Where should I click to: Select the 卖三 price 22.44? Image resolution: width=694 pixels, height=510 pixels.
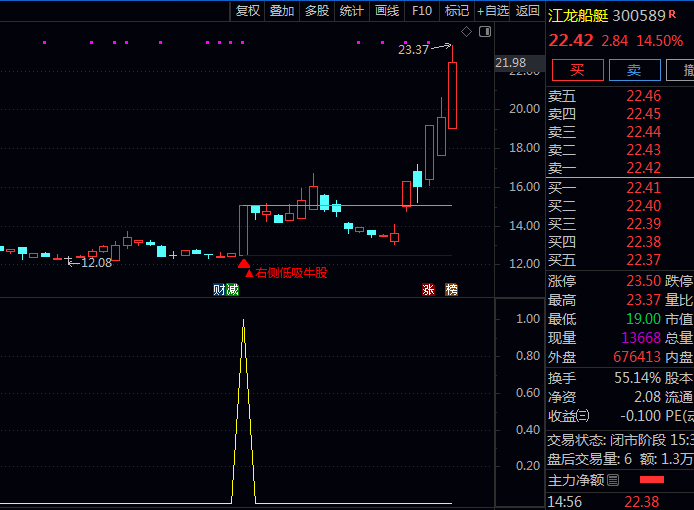pyautogui.click(x=644, y=132)
